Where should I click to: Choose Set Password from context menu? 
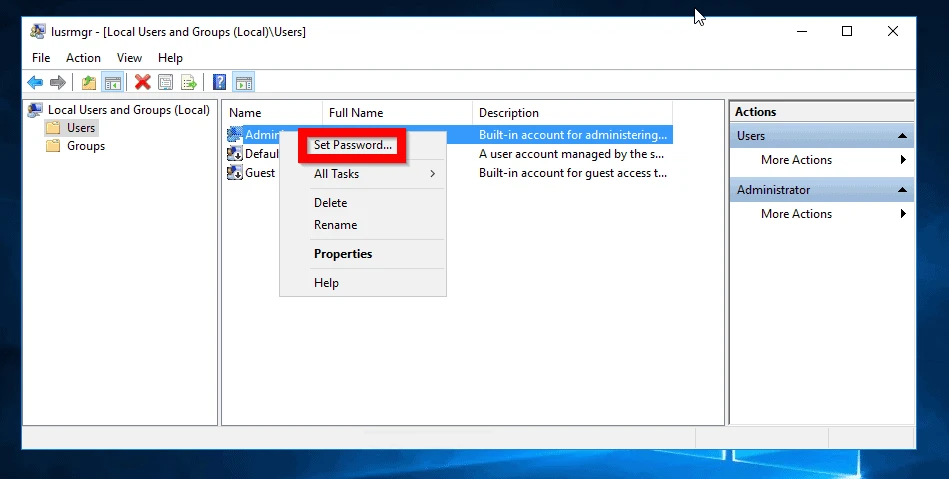(353, 145)
